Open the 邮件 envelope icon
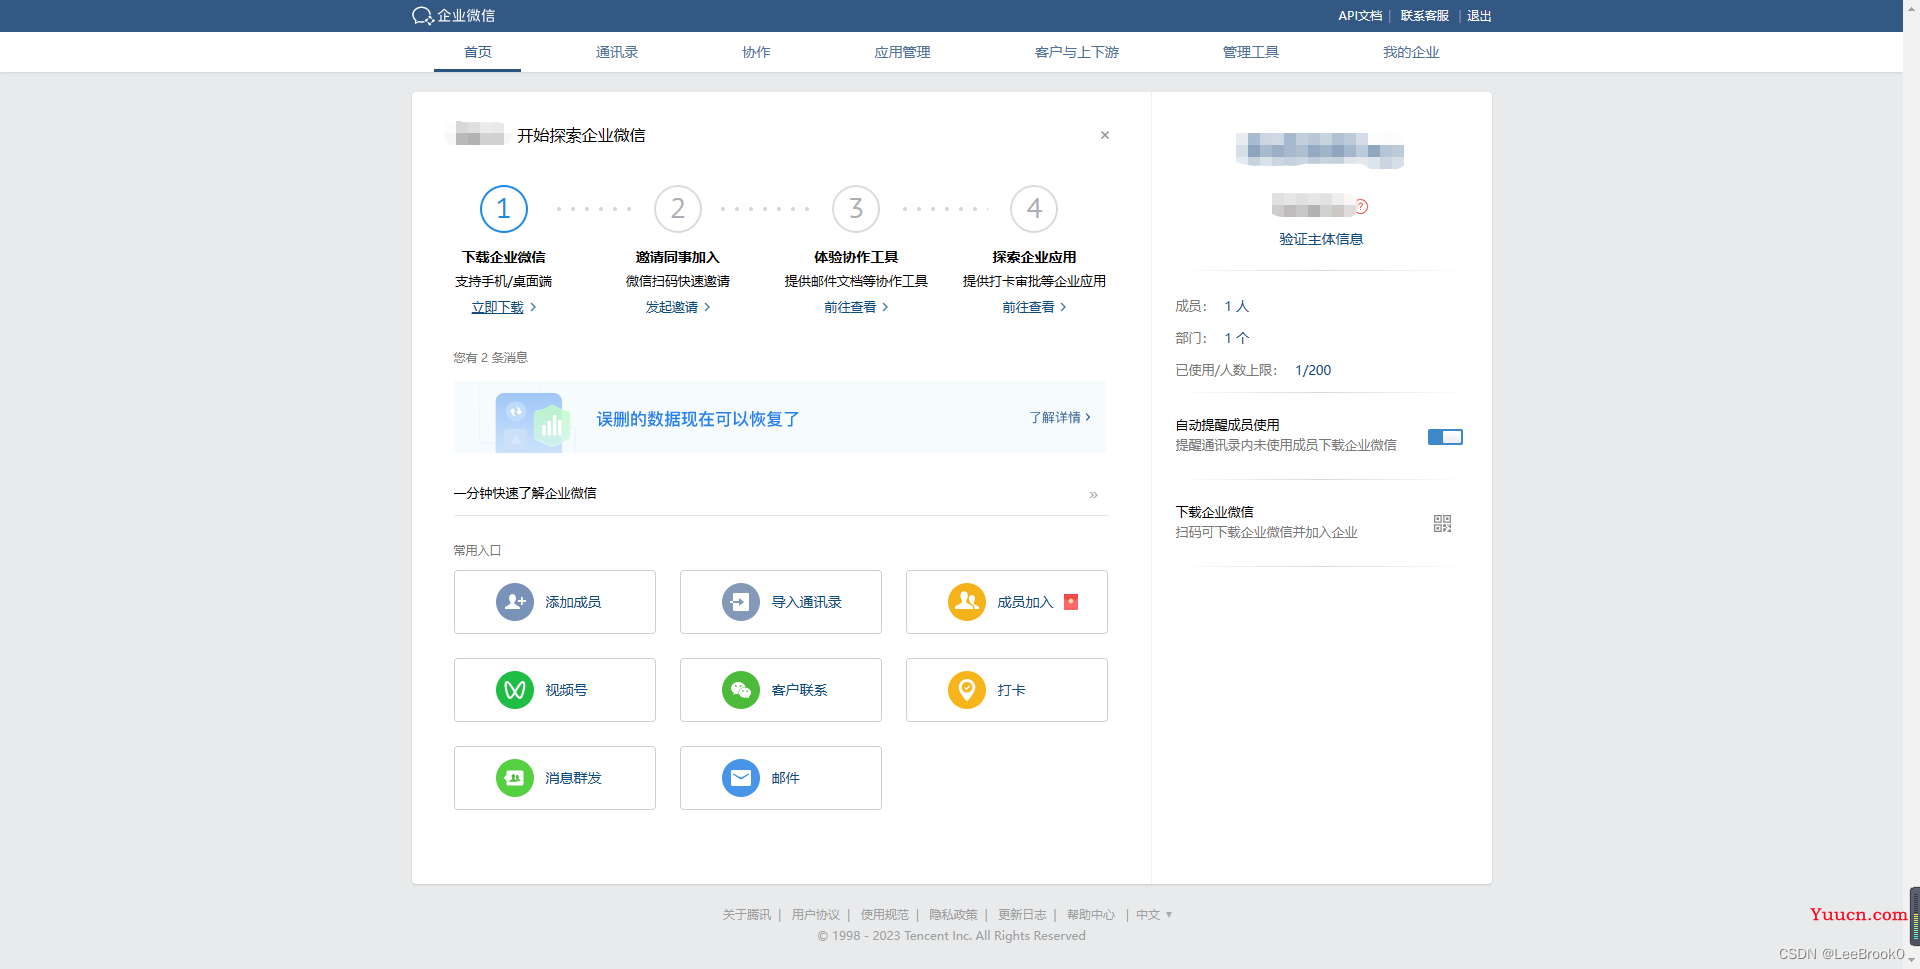 pos(741,778)
